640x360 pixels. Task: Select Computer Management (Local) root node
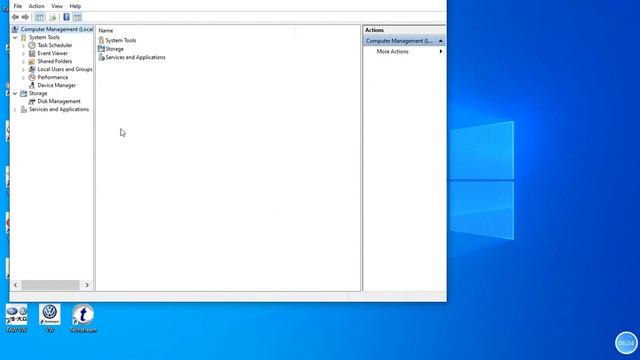[x=57, y=29]
